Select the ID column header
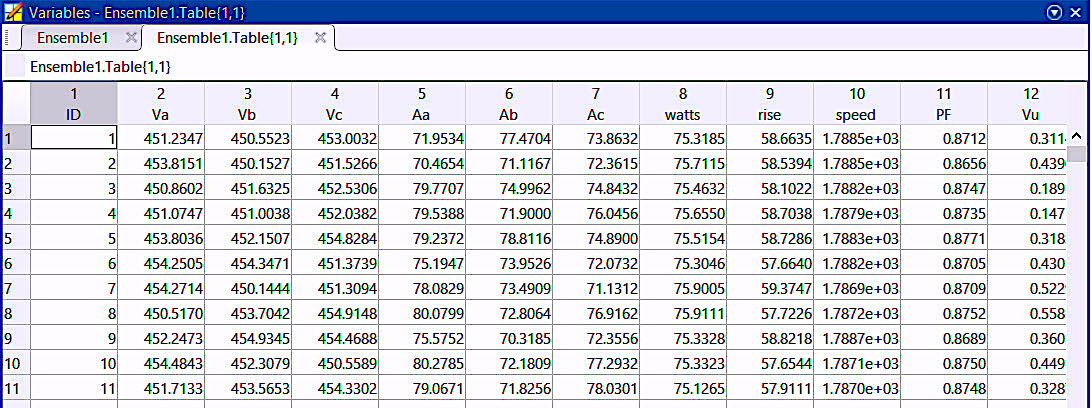The height and width of the screenshot is (408, 1092). pos(74,104)
